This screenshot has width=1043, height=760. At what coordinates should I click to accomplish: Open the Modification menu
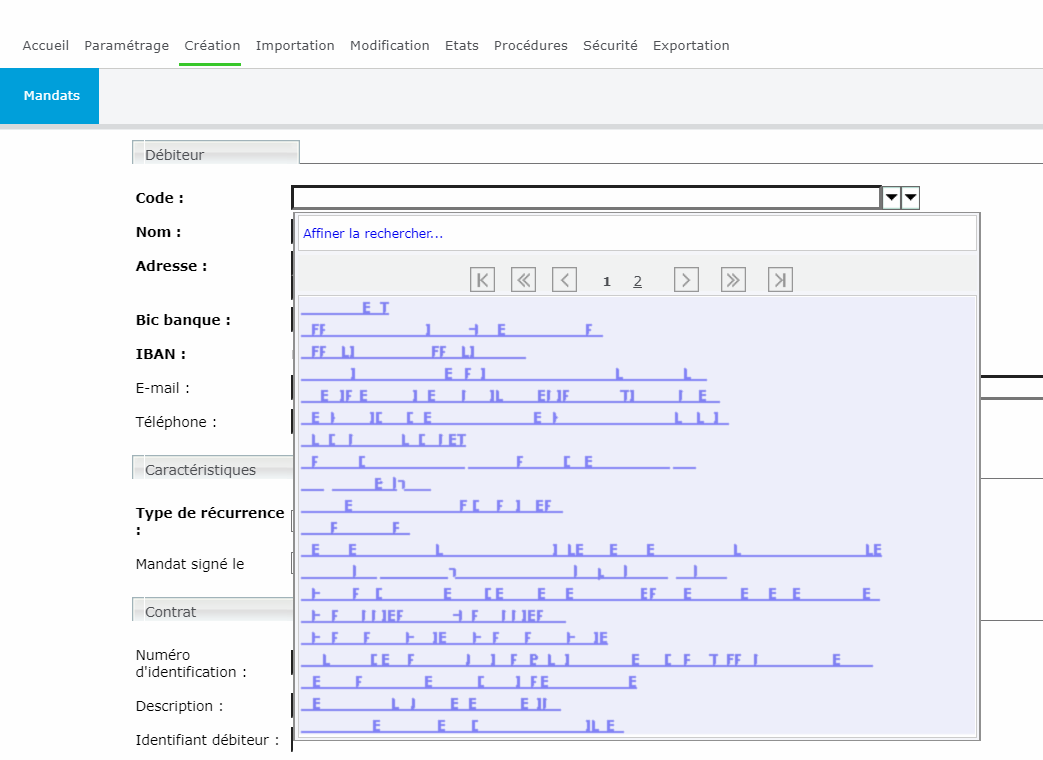tap(389, 46)
